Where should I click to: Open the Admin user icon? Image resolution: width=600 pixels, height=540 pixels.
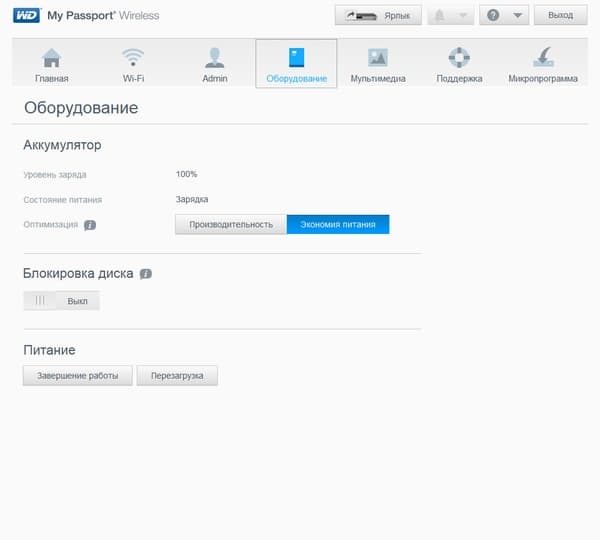(x=215, y=57)
